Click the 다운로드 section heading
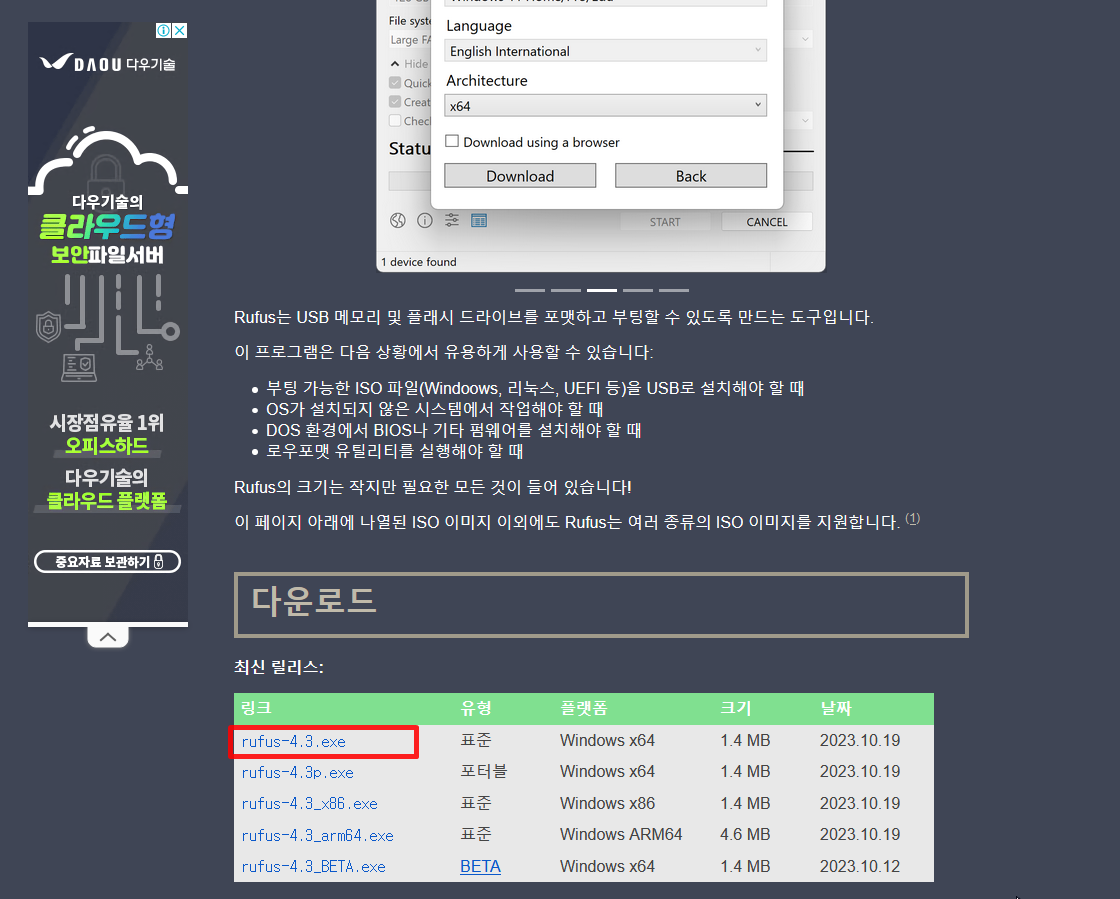The height and width of the screenshot is (899, 1120). click(314, 601)
